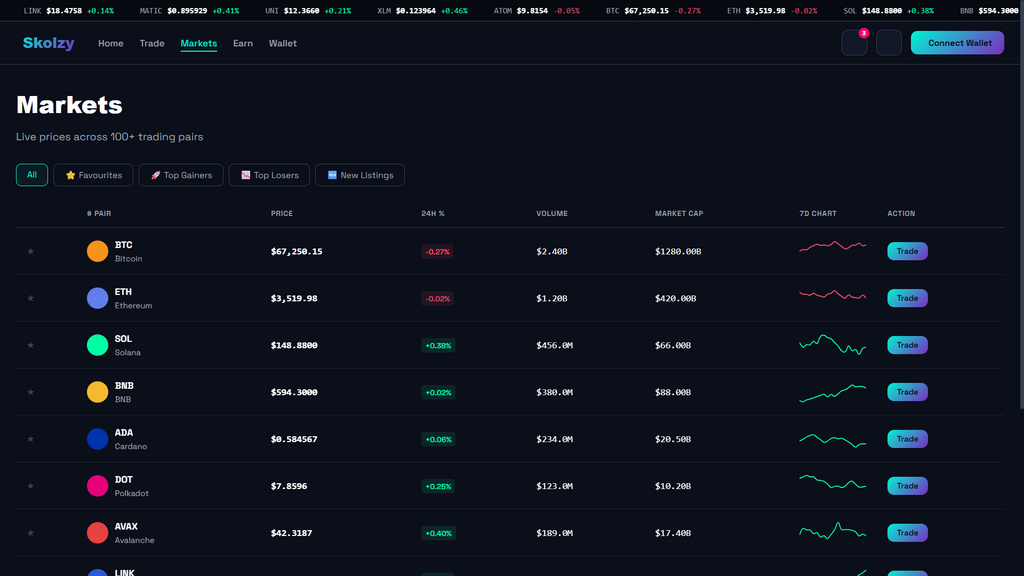Image resolution: width=1024 pixels, height=576 pixels.
Task: Go to the Trade section
Action: 152,43
